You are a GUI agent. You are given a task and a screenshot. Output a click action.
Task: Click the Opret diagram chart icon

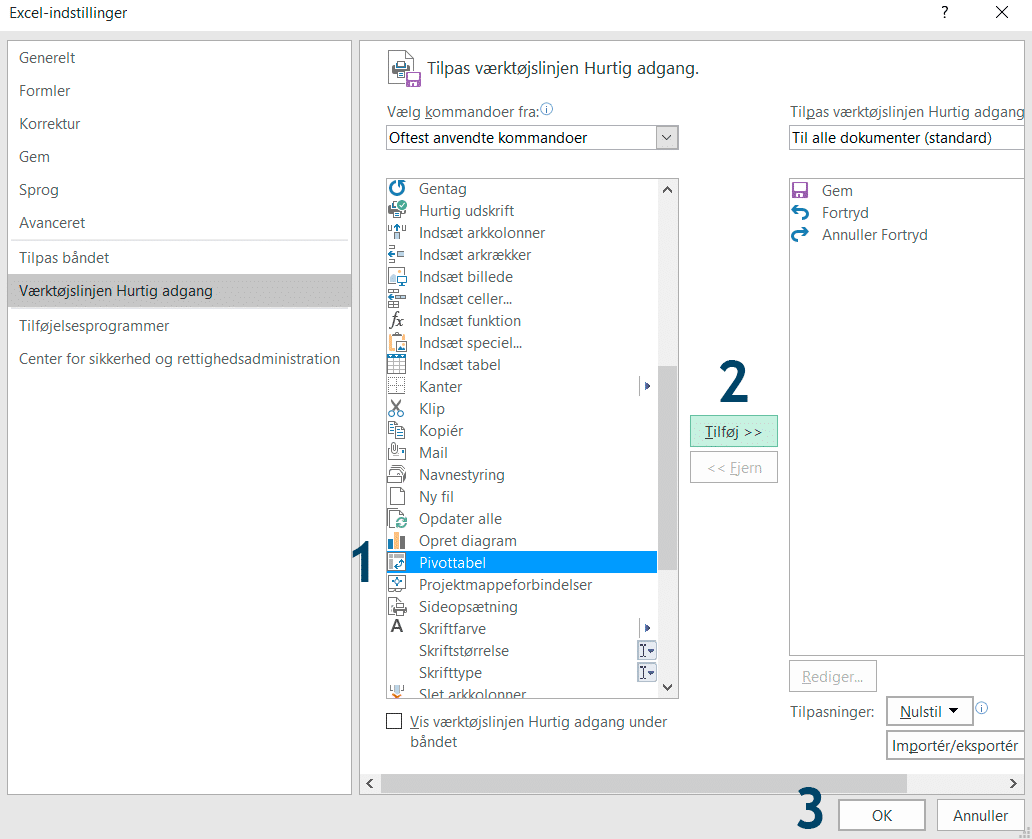[397, 541]
